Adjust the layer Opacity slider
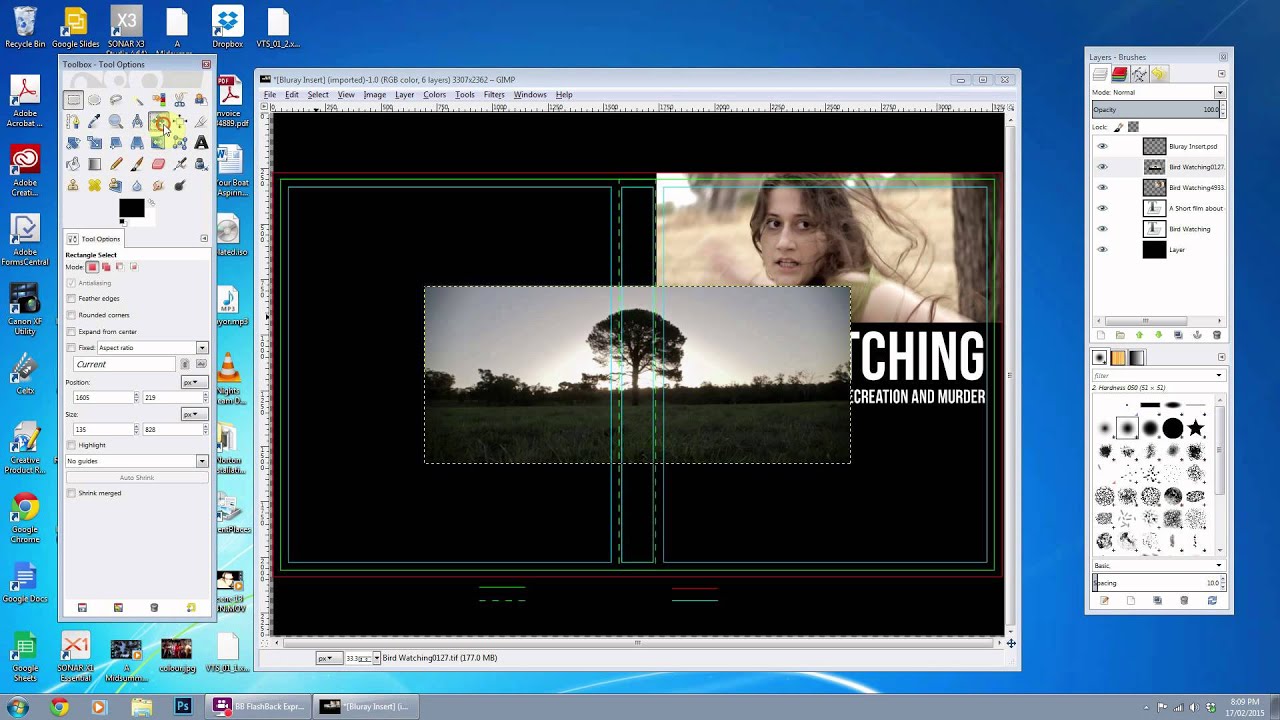The image size is (1280, 720). pos(1157,110)
